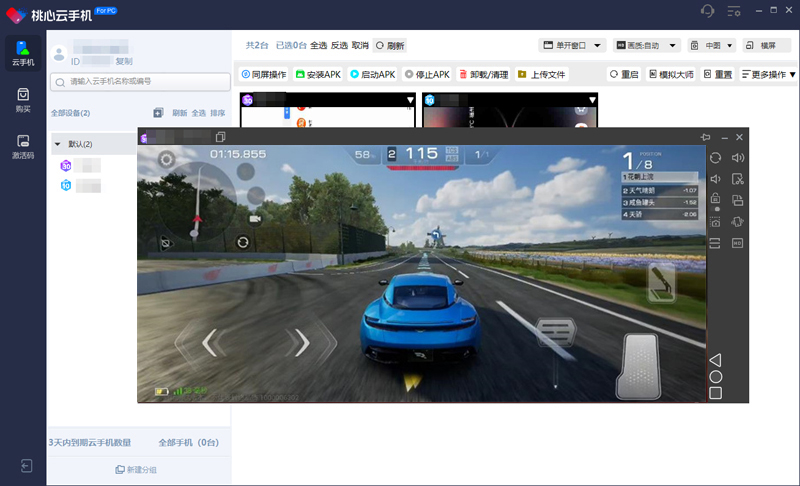
Task: Click 全选 in the top selection bar
Action: pos(318,45)
